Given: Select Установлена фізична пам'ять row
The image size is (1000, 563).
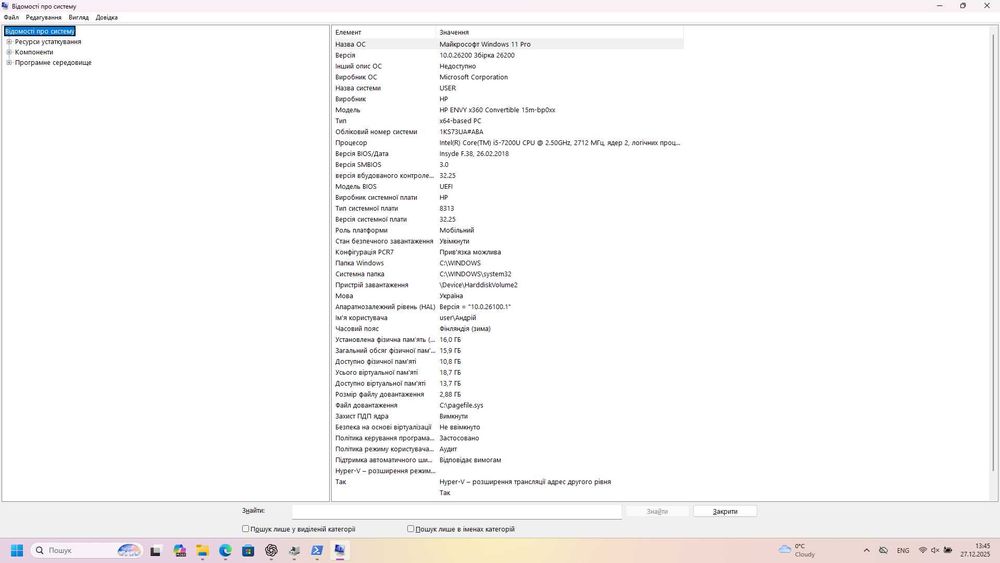Looking at the screenshot, I should point(508,339).
